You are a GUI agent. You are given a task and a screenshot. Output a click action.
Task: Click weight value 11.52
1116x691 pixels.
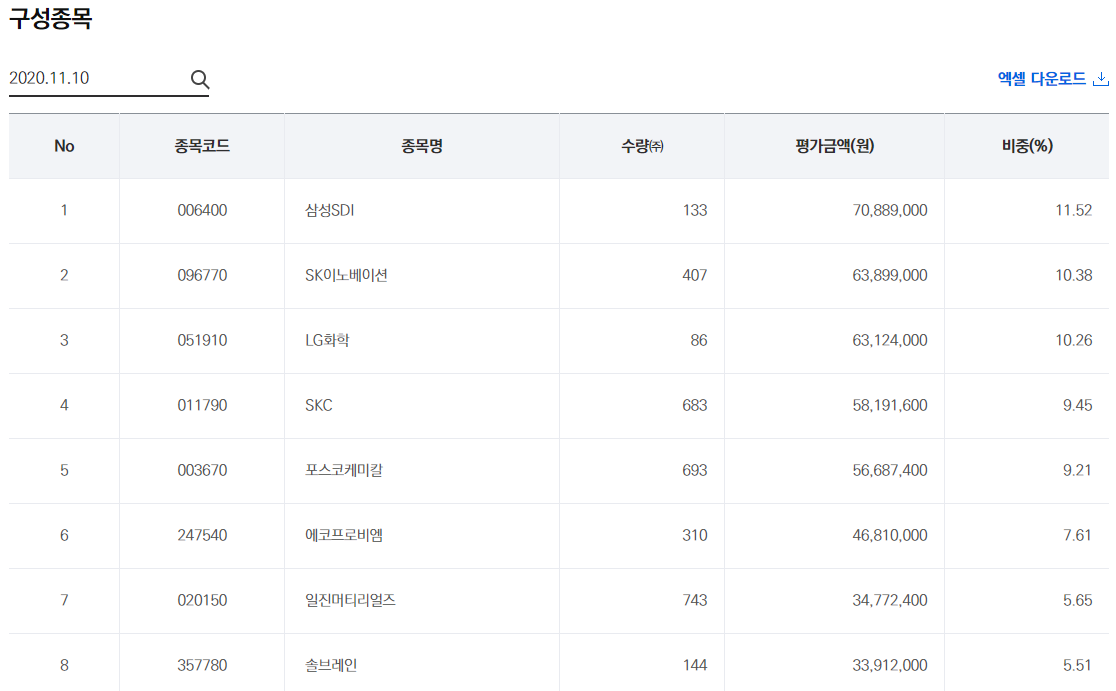pyautogui.click(x=1073, y=211)
